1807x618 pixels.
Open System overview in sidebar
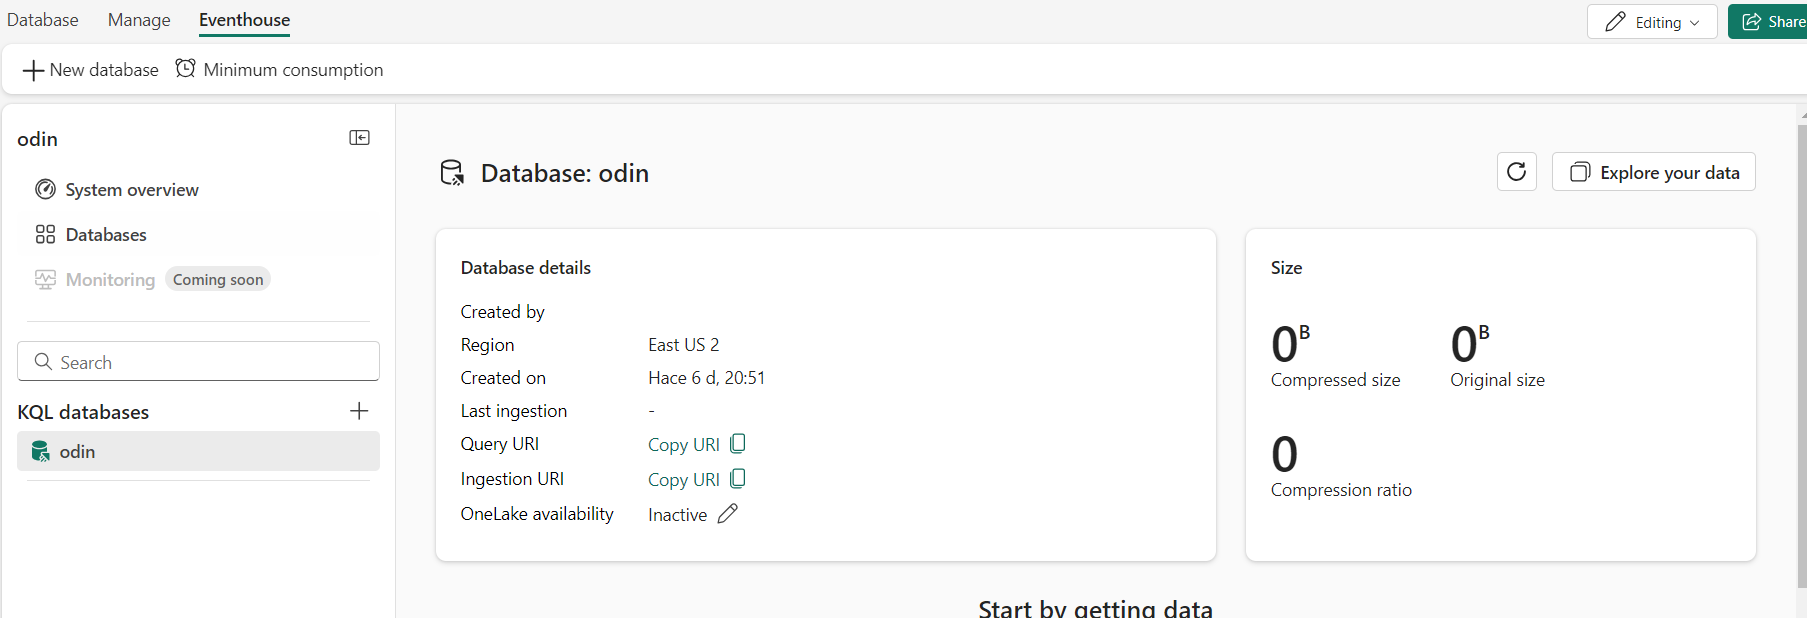(x=131, y=190)
